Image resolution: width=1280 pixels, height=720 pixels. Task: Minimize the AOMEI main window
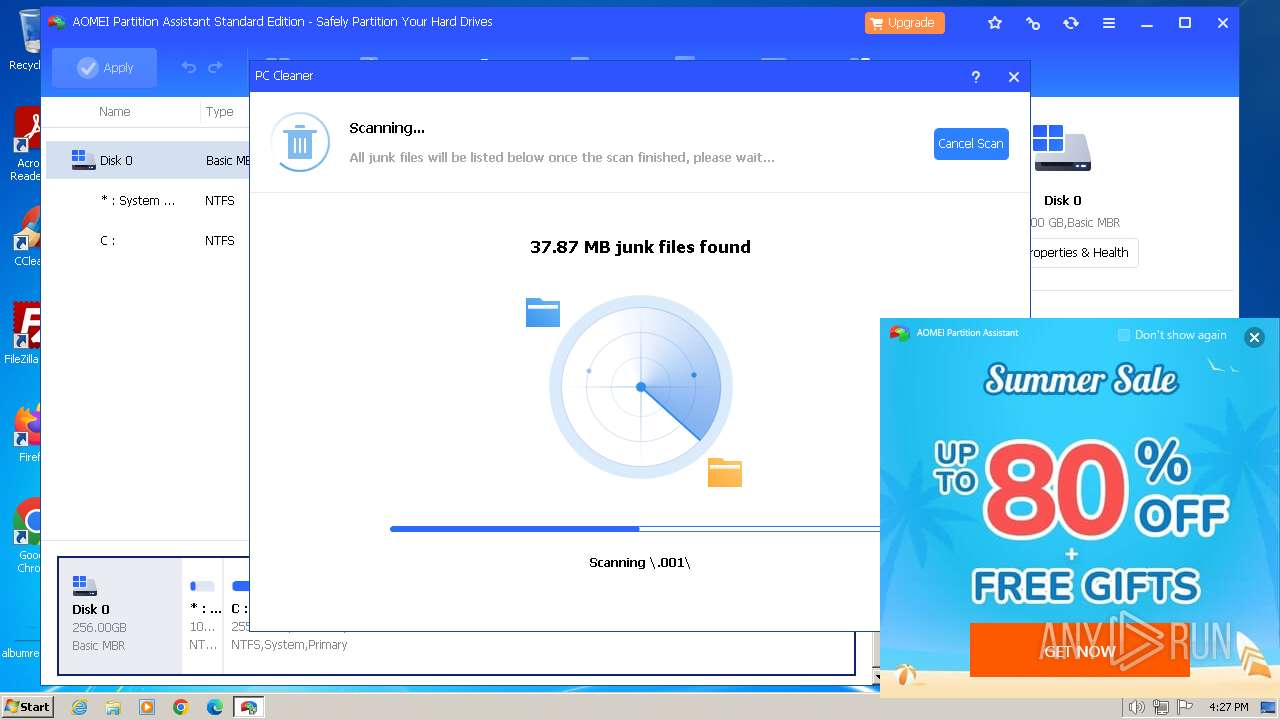click(1147, 23)
